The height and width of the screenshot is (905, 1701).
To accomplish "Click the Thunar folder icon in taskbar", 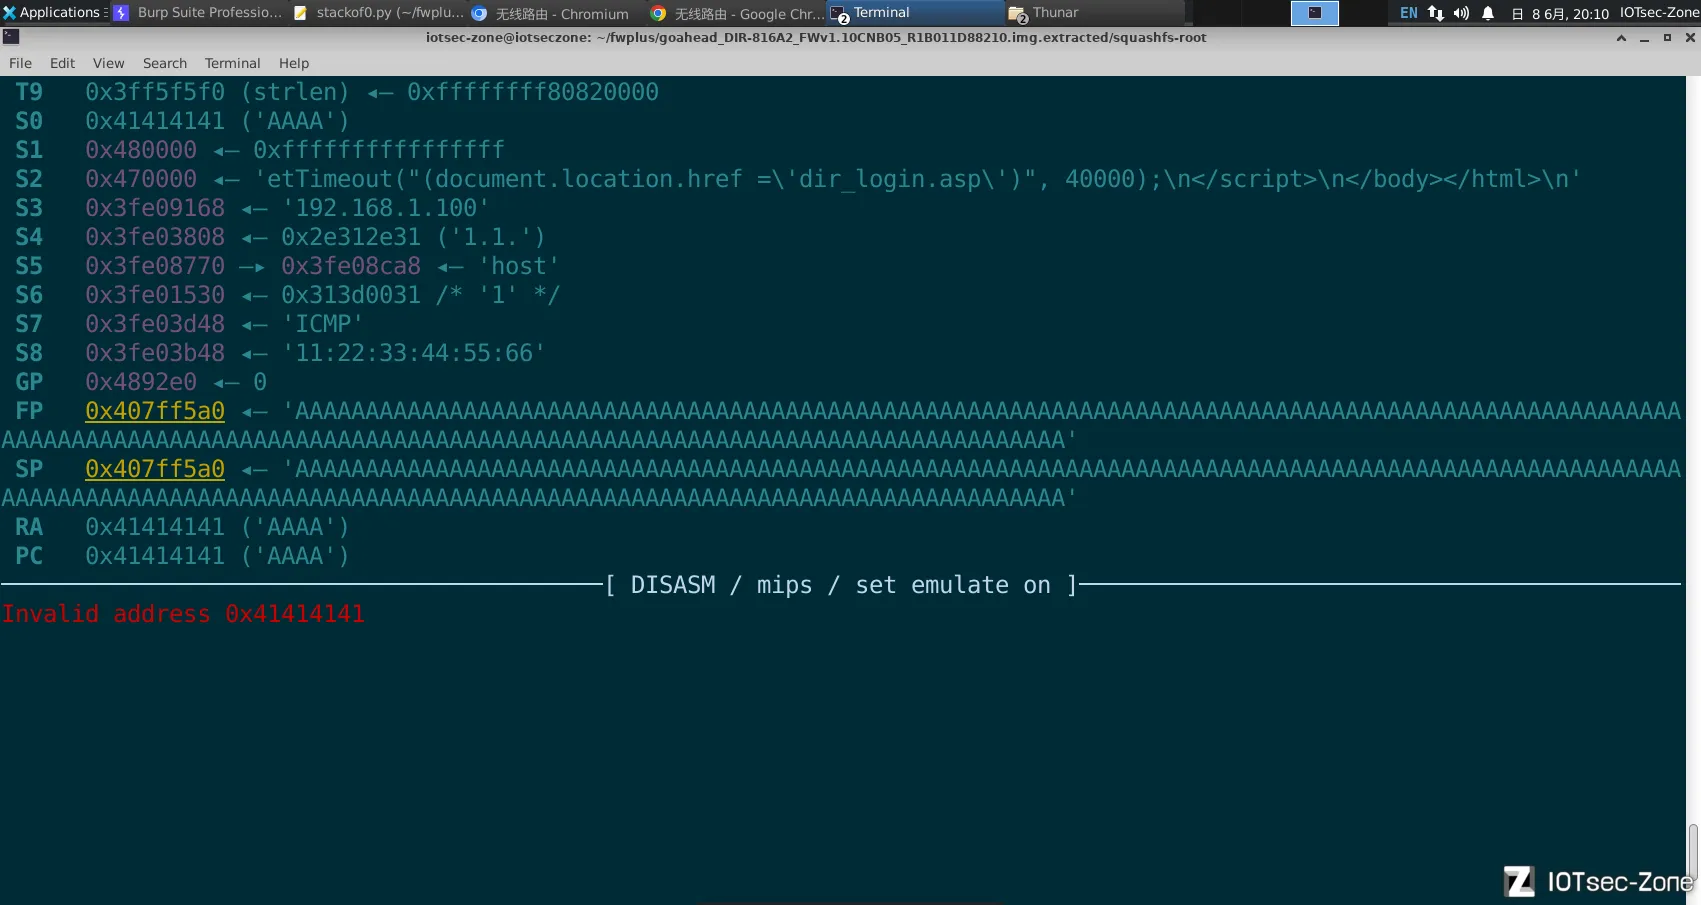I will pos(1018,14).
